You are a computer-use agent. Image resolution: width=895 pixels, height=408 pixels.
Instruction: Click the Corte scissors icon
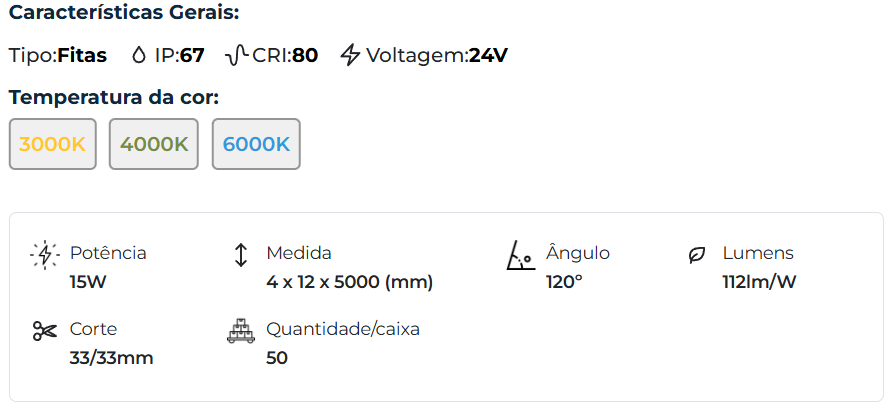point(45,331)
